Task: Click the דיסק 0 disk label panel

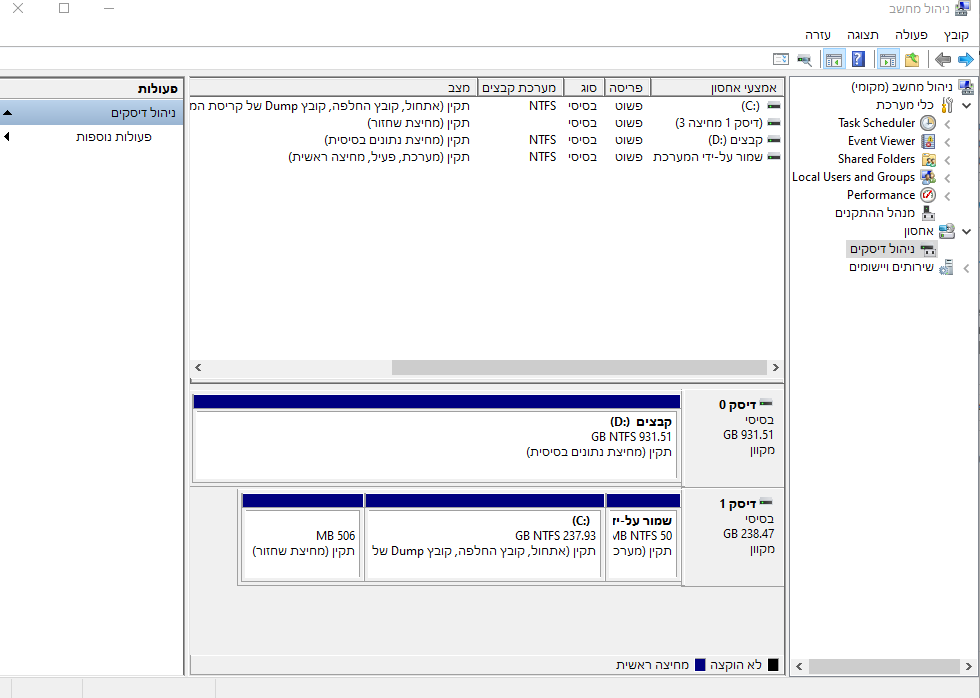Action: tap(734, 439)
